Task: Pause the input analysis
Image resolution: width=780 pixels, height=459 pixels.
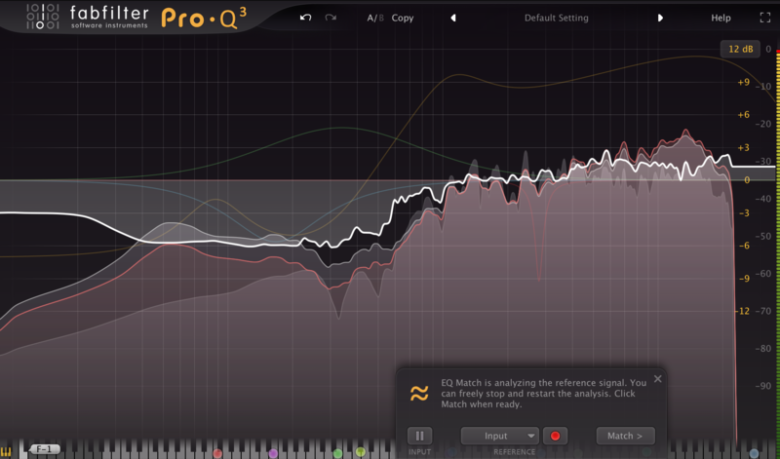Action: point(419,436)
